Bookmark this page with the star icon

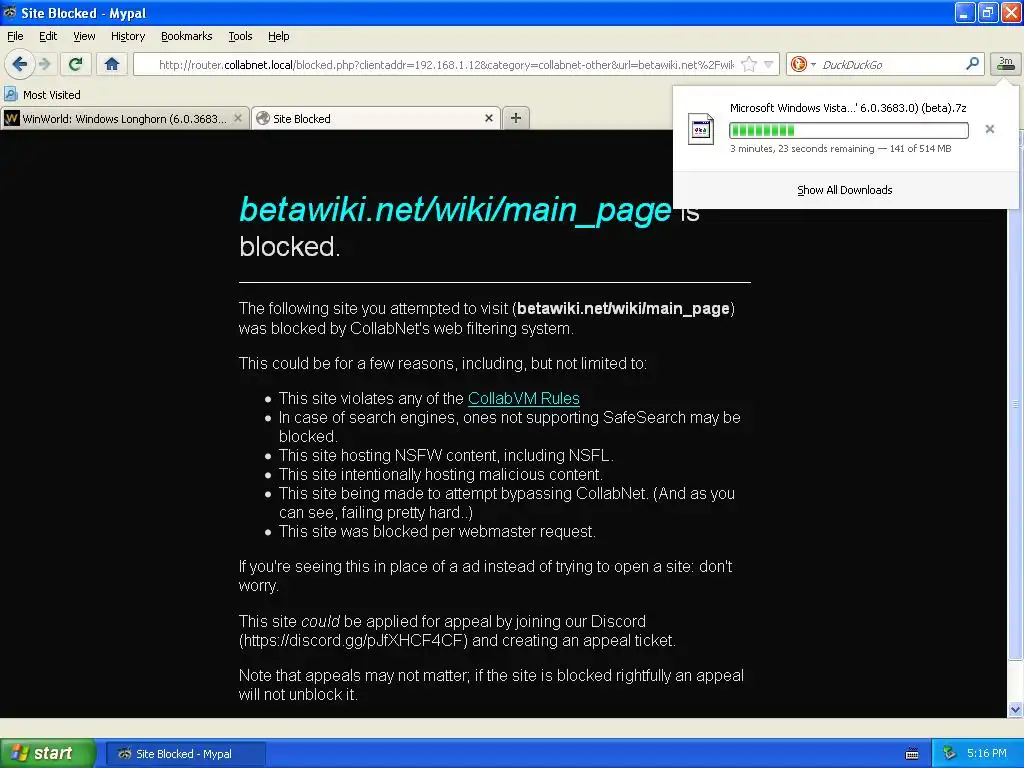749,64
